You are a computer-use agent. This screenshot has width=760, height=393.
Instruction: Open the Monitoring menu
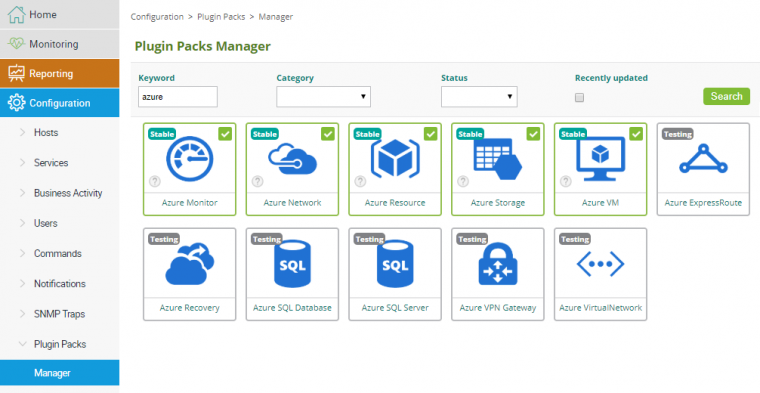pos(60,44)
